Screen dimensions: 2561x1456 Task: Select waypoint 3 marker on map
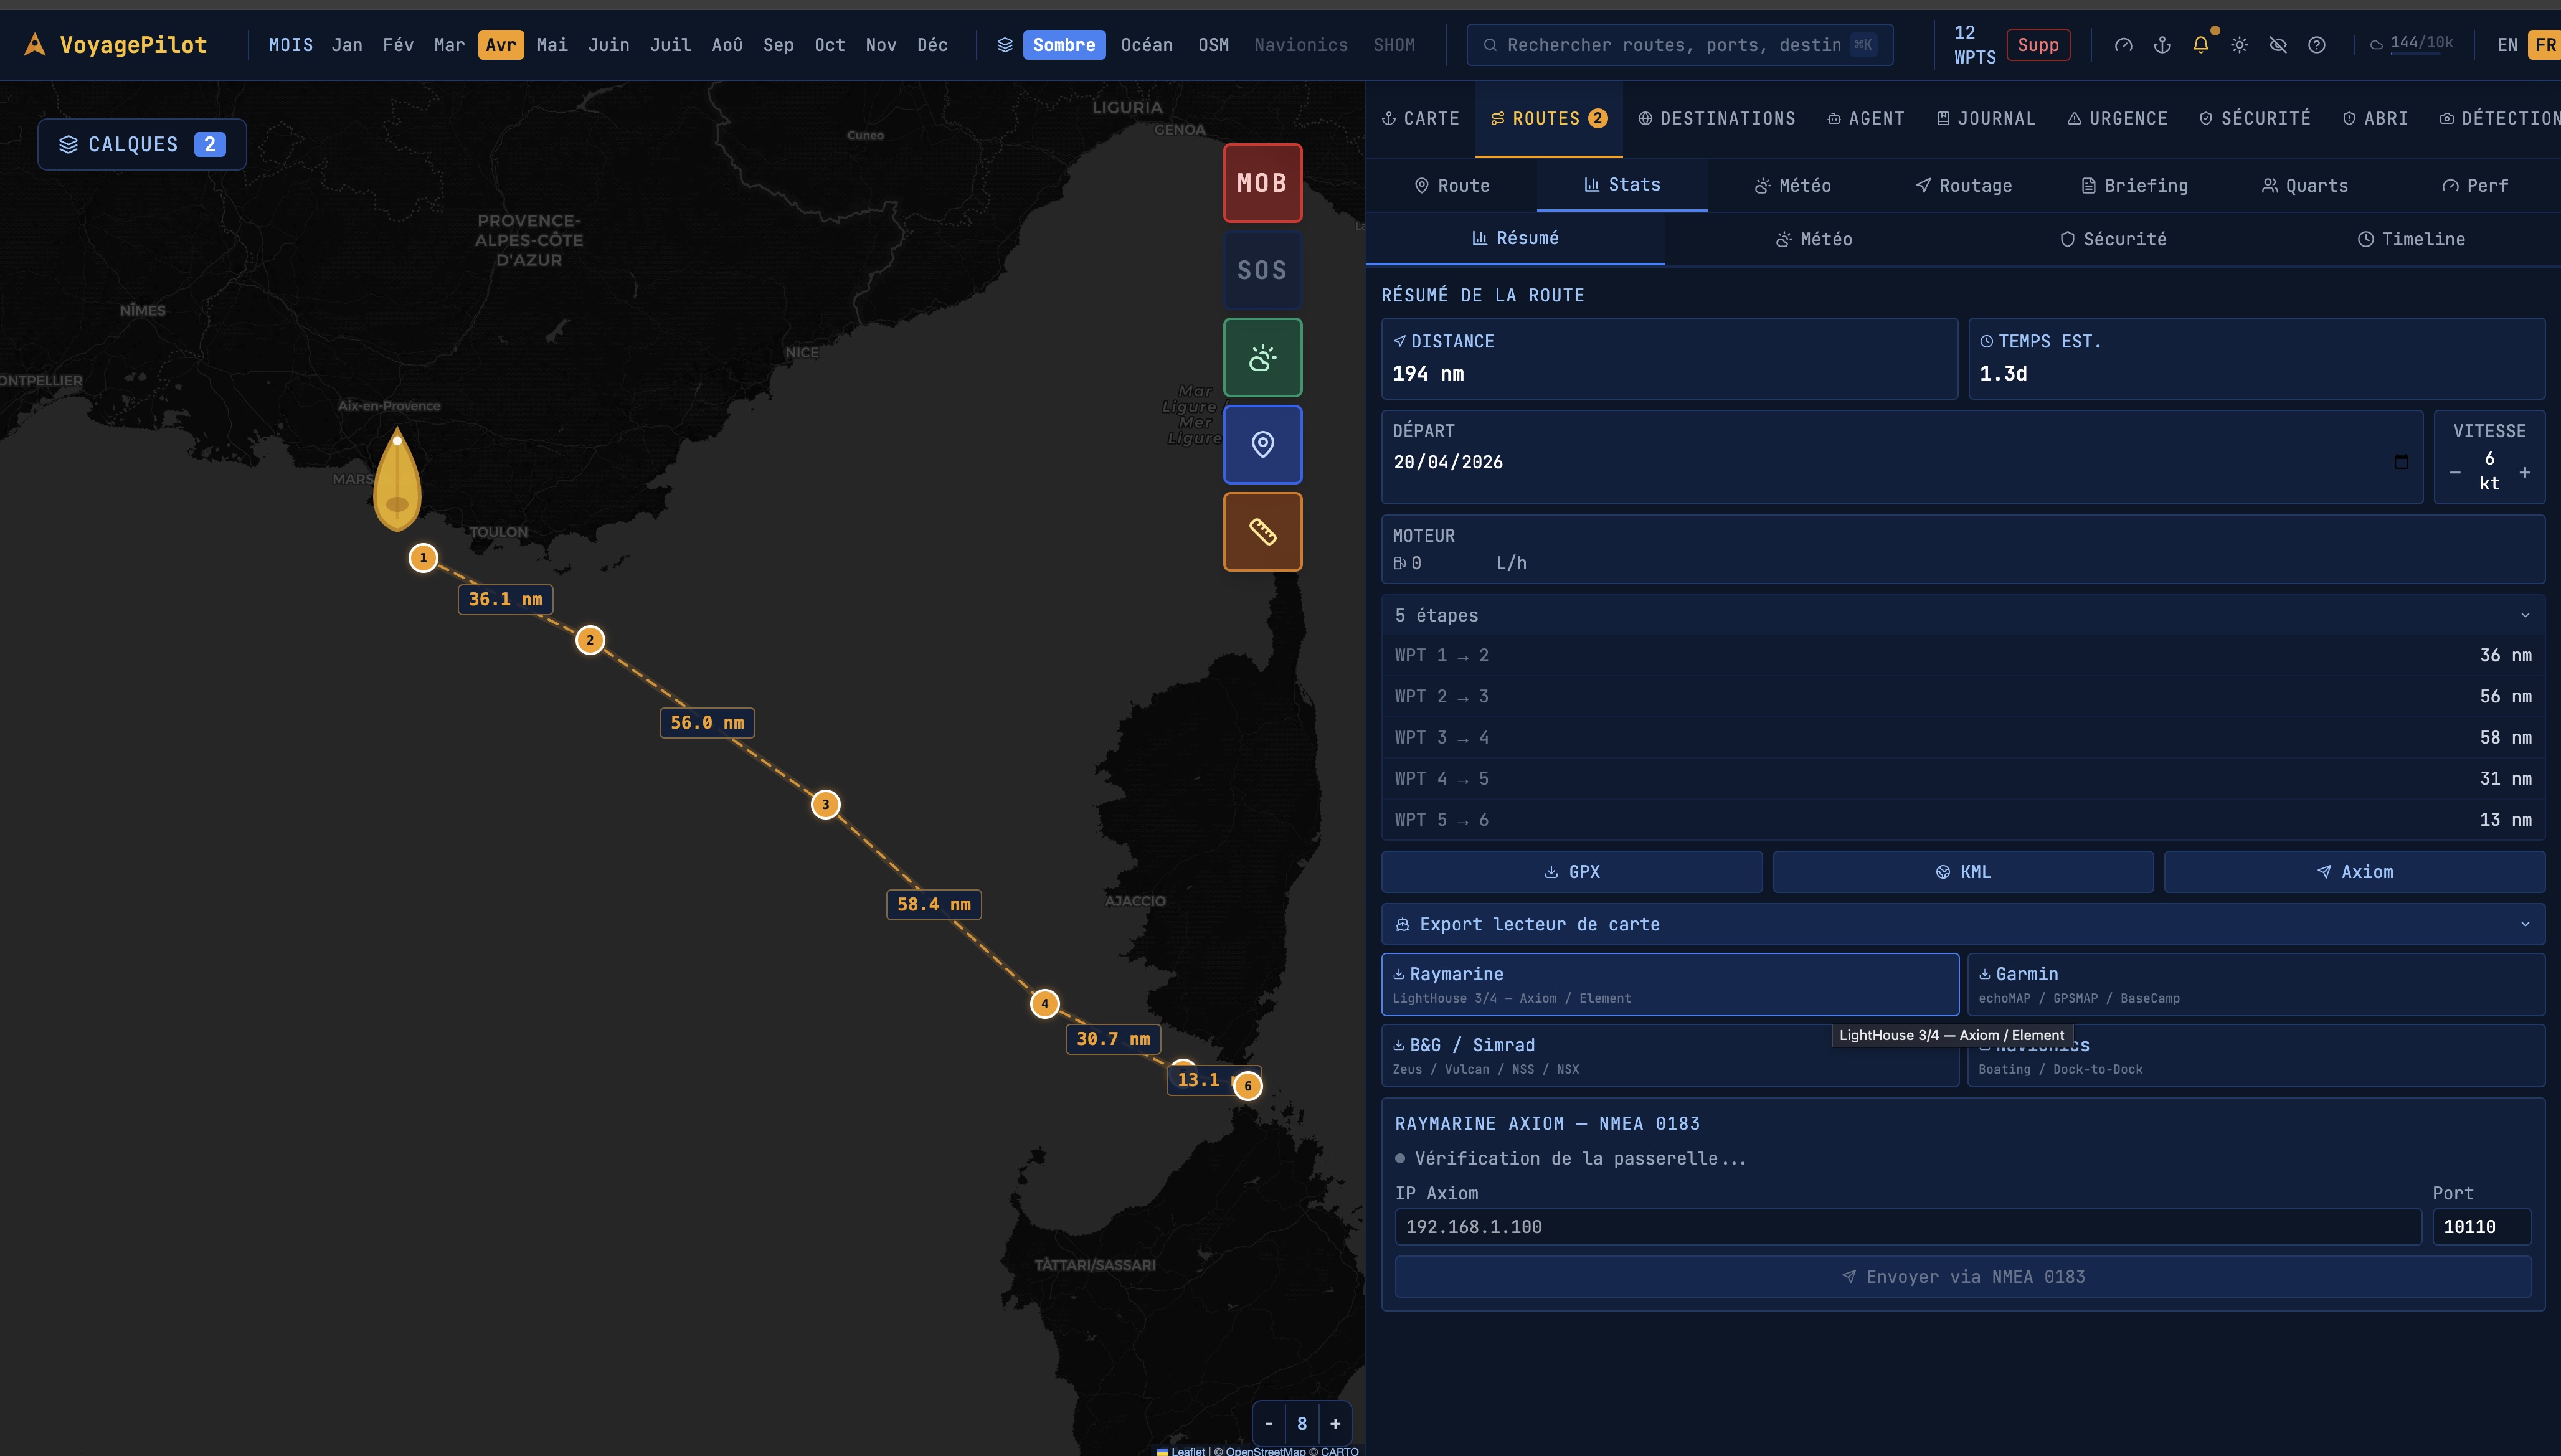(825, 804)
